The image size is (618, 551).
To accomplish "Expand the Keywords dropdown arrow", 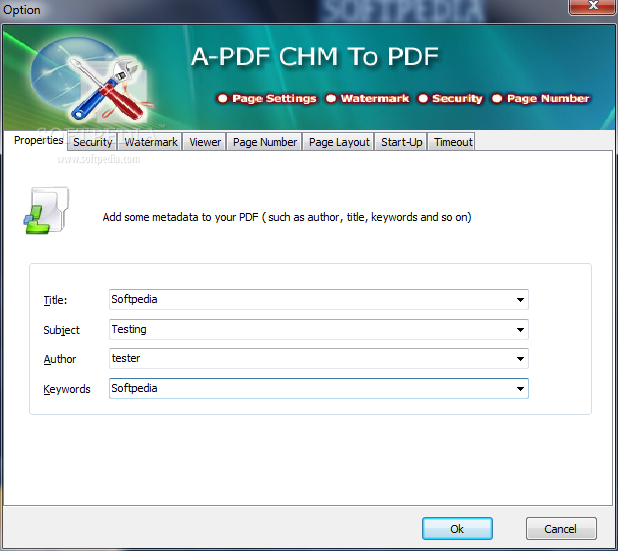I will click(520, 389).
